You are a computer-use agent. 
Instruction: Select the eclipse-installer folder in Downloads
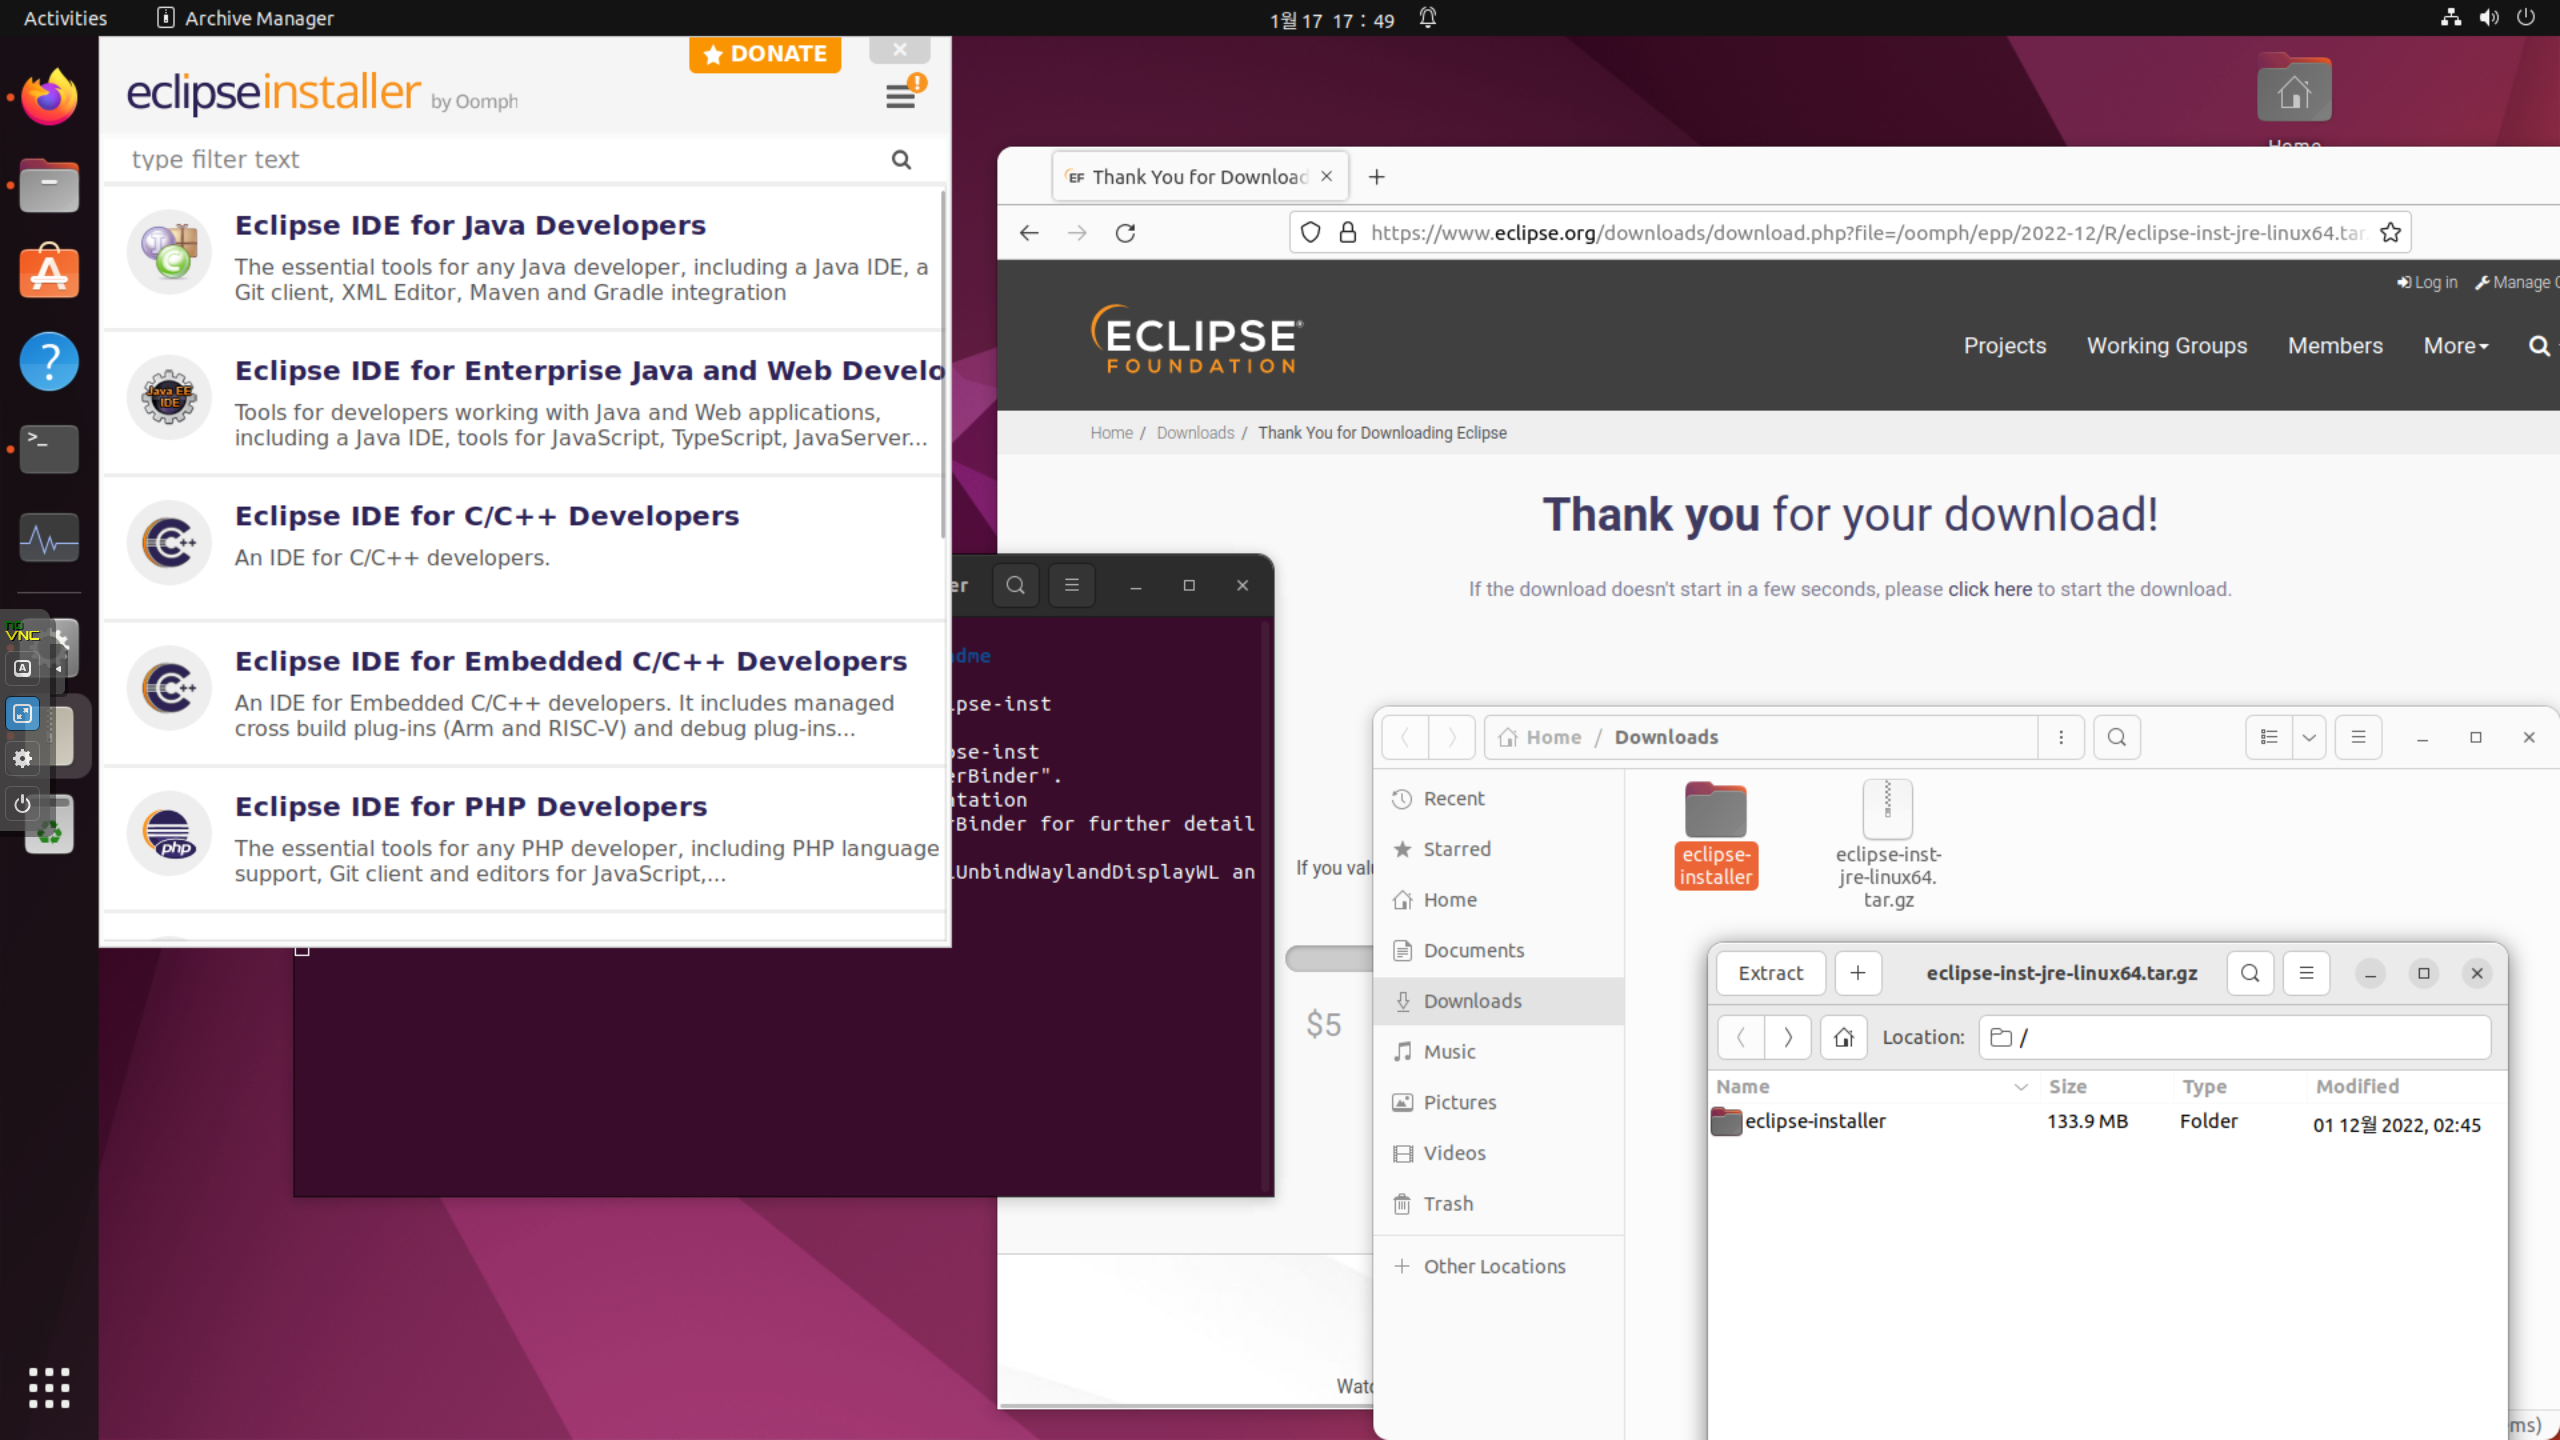(x=1716, y=835)
